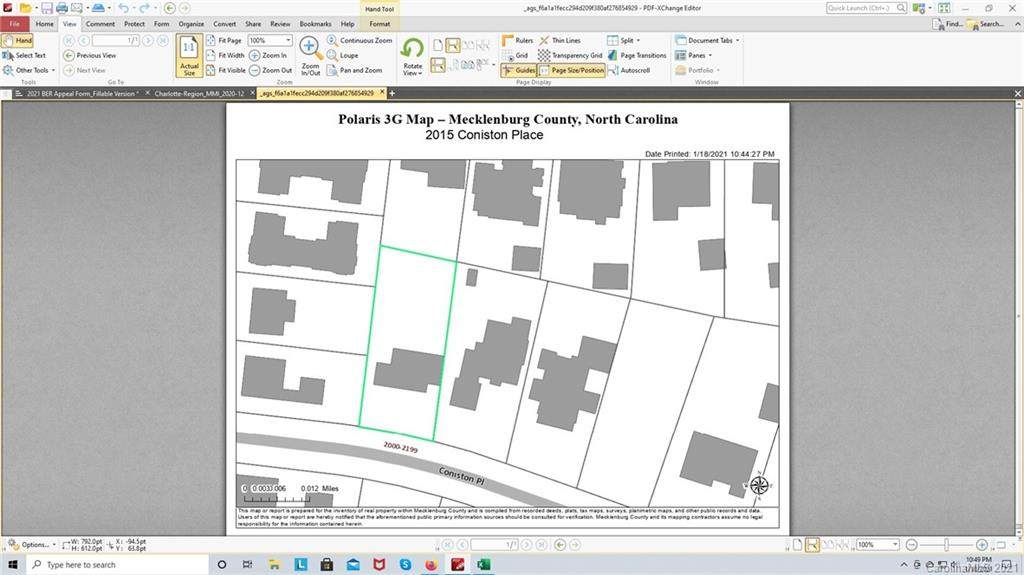Open Excel from the taskbar
The height and width of the screenshot is (575, 1024).
484,565
